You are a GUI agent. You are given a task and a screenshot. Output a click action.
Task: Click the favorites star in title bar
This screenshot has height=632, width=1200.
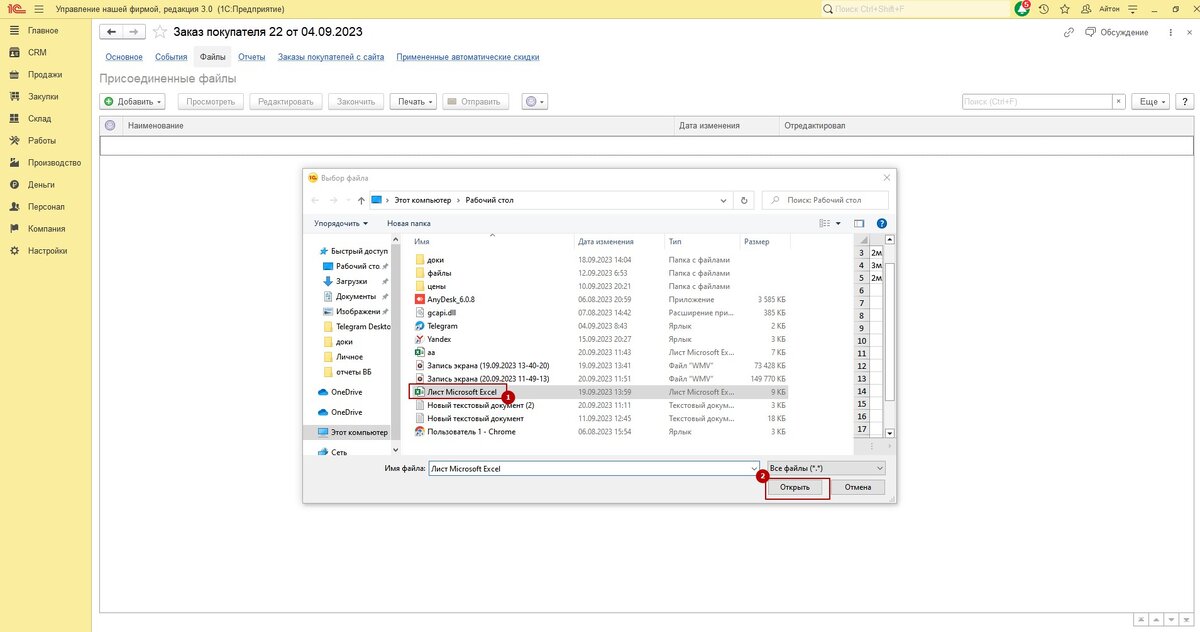1066,9
